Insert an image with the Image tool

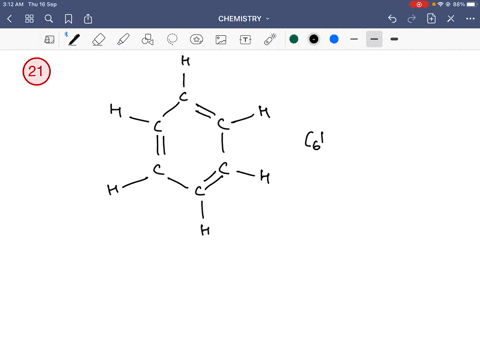point(221,40)
